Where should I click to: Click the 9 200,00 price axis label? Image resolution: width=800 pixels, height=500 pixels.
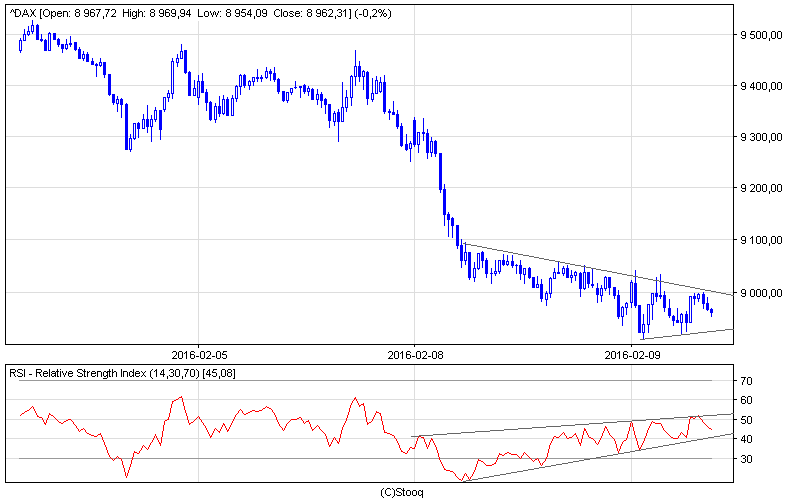761,188
